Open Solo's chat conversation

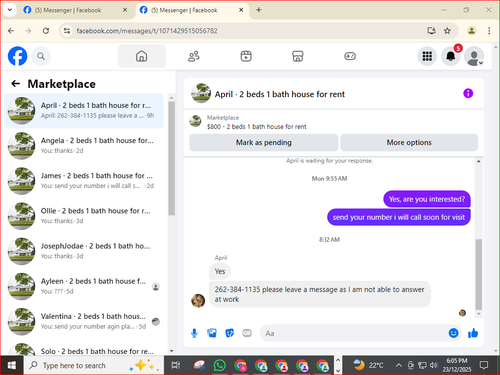pos(84,349)
